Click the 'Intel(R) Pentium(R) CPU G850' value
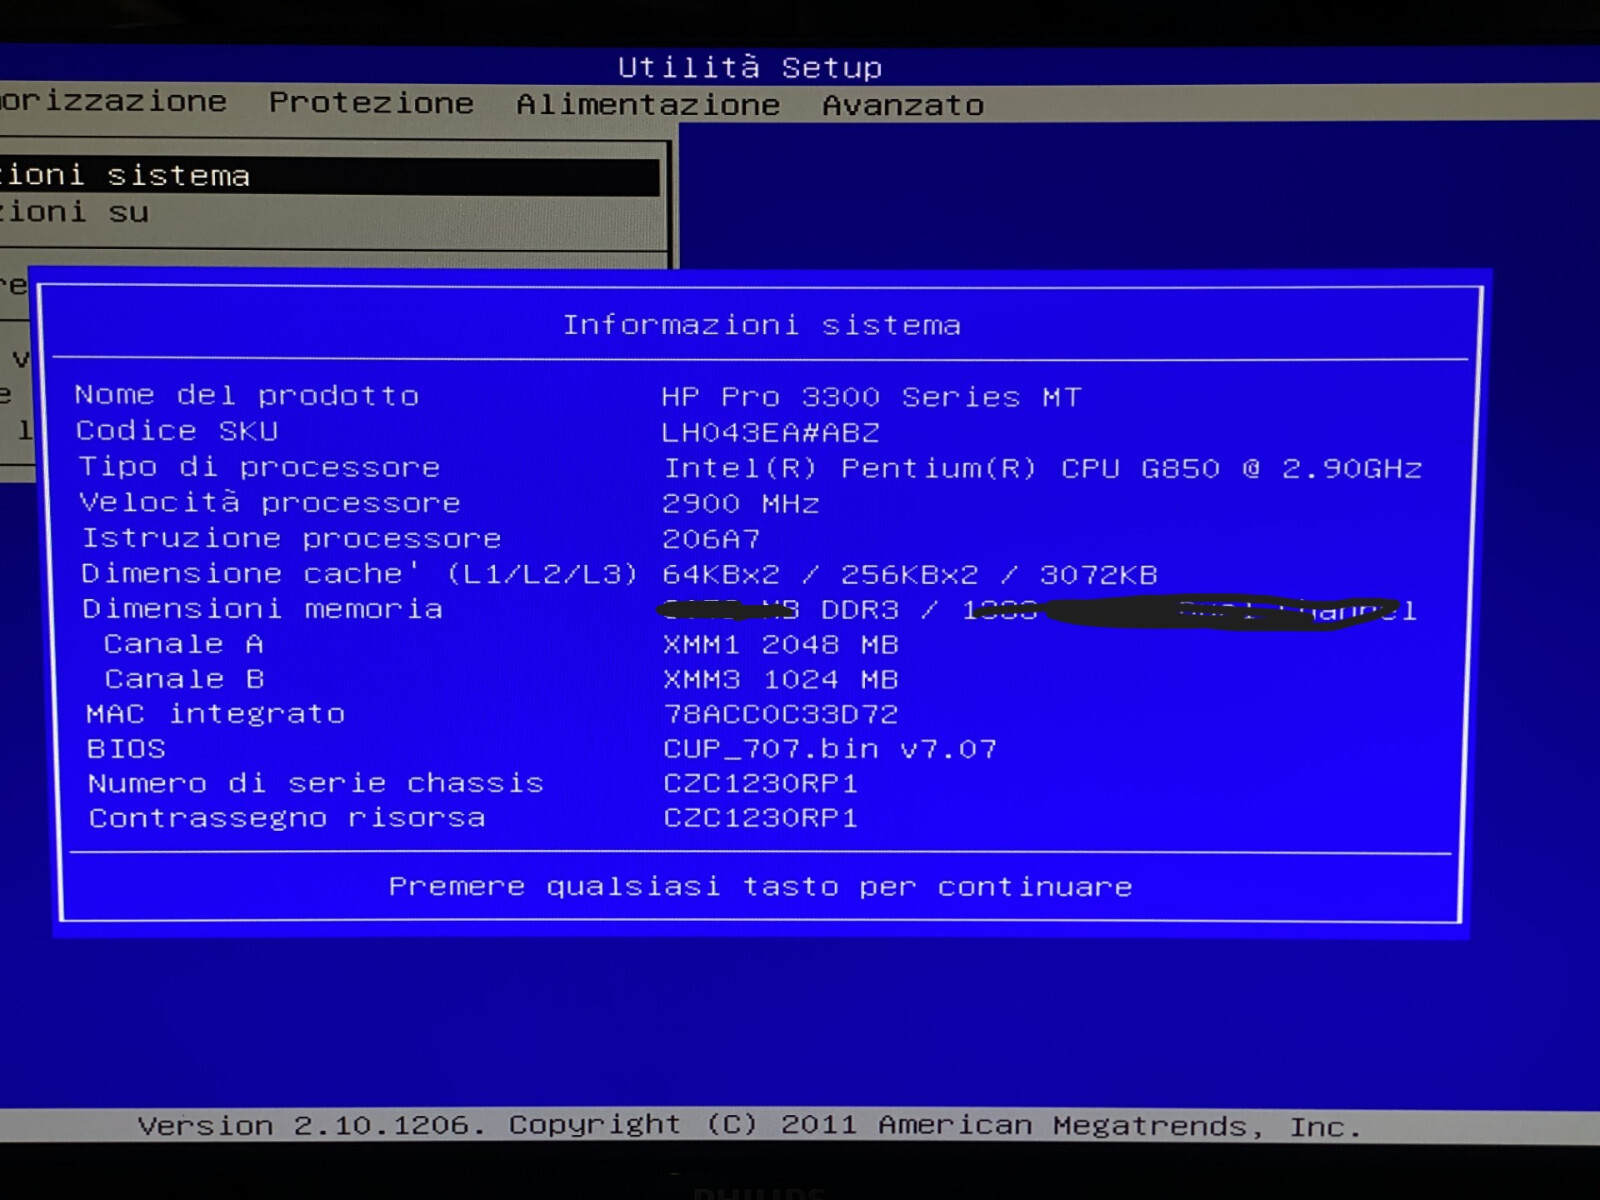Screen dimensions: 1600x1200 click(x=1042, y=468)
